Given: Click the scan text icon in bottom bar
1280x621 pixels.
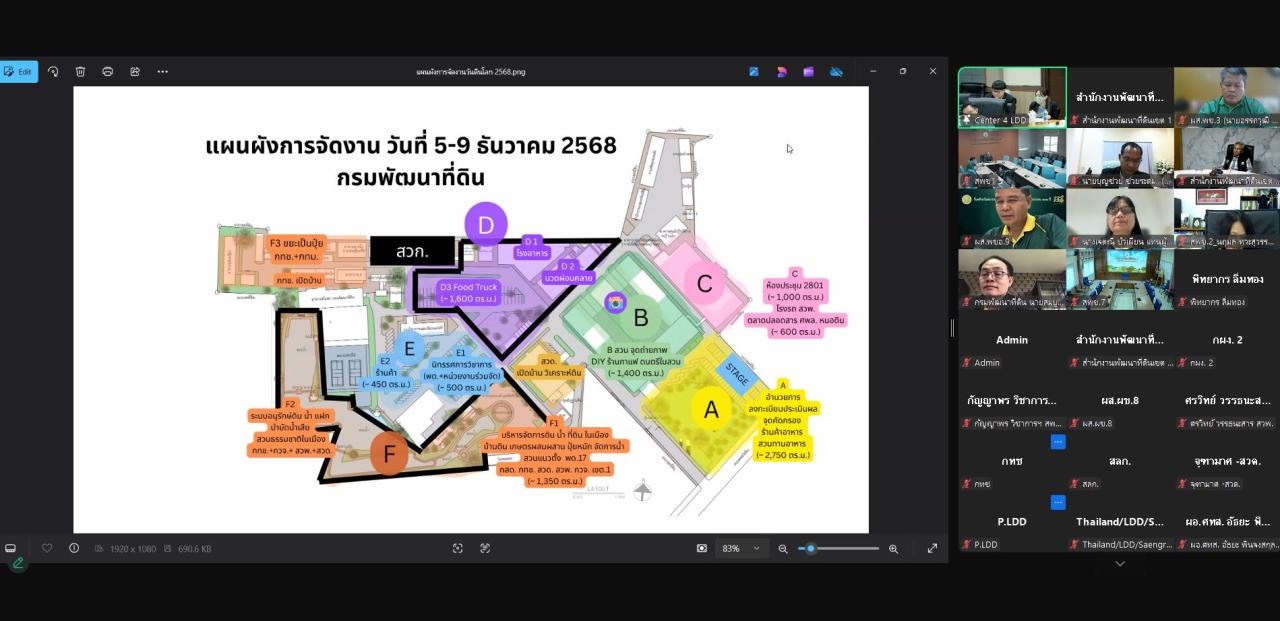Looking at the screenshot, I should pyautogui.click(x=485, y=548).
